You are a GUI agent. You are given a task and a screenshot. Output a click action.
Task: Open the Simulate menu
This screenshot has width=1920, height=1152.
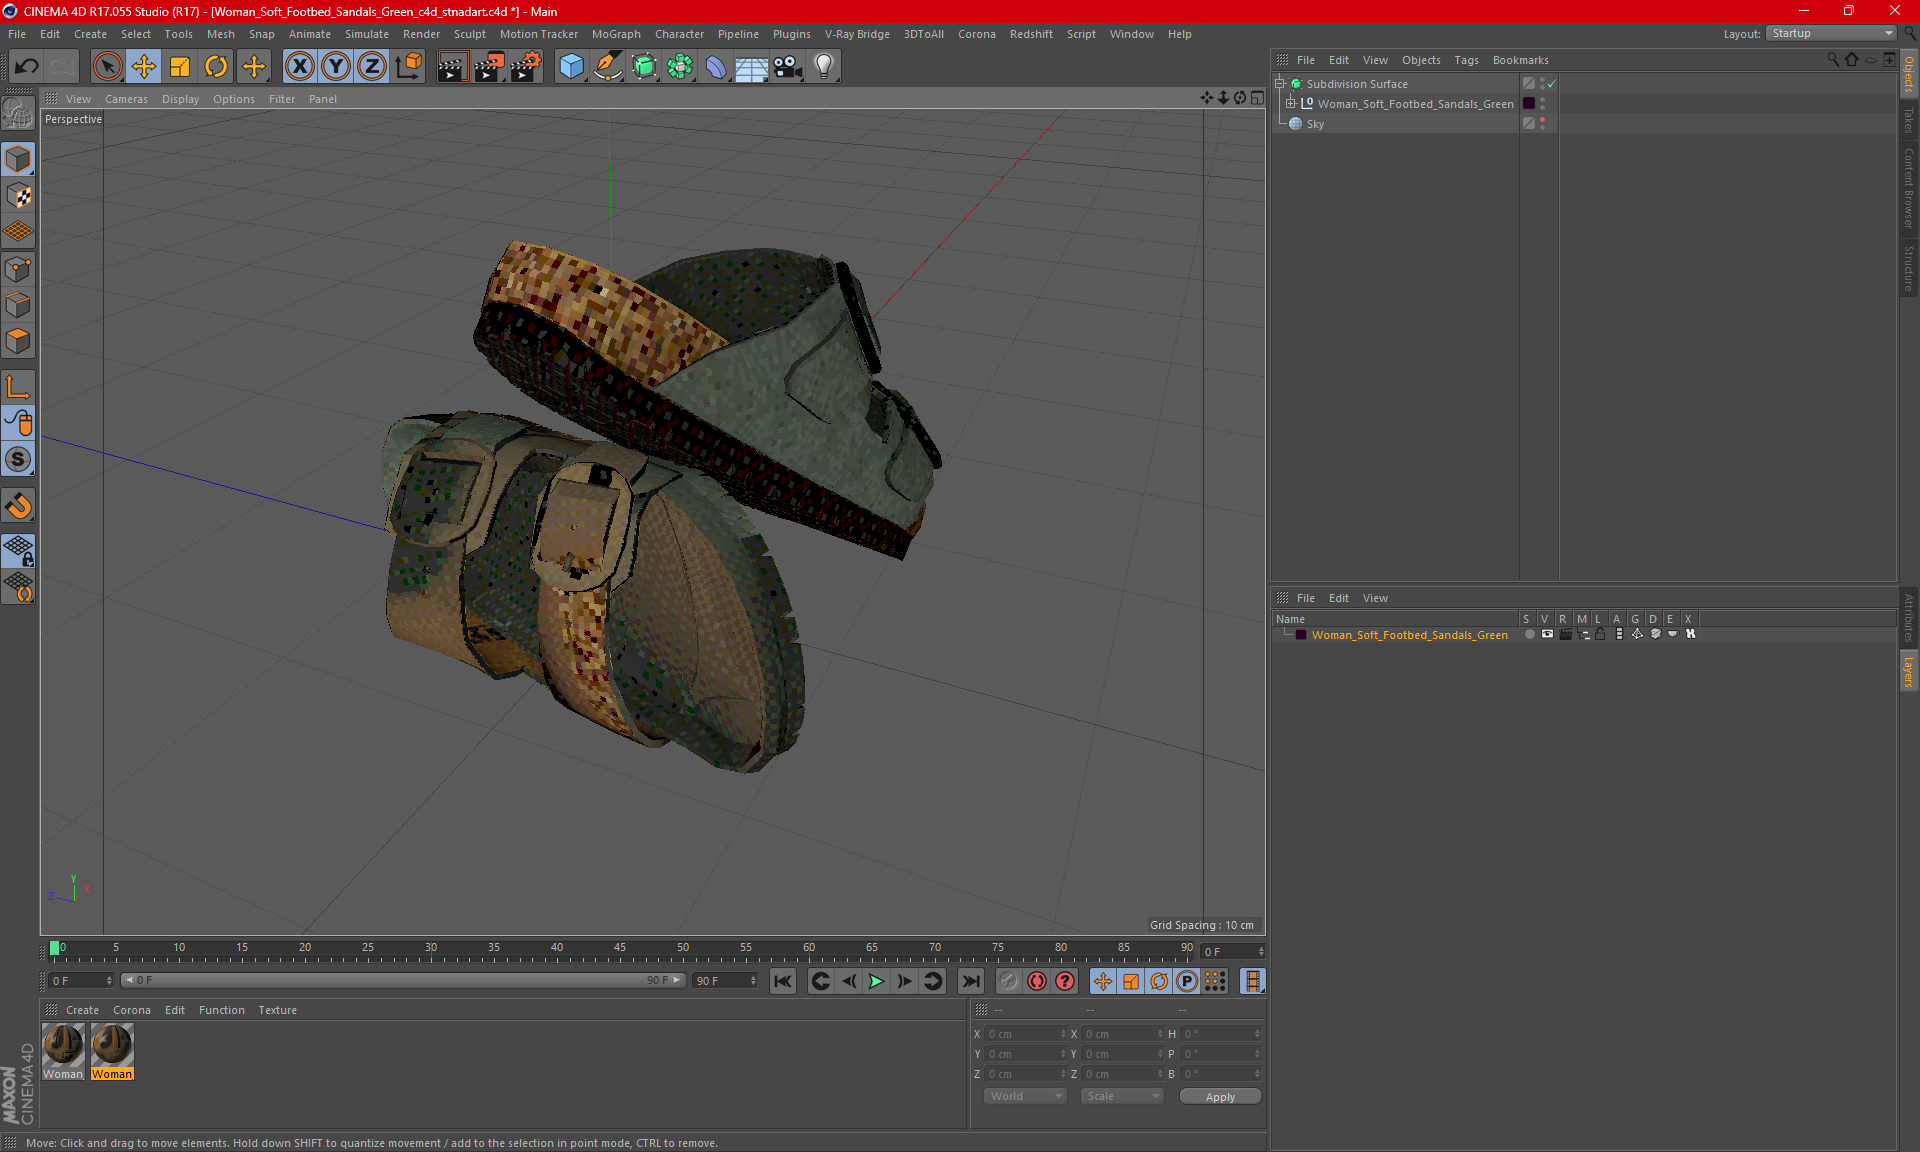(x=367, y=34)
